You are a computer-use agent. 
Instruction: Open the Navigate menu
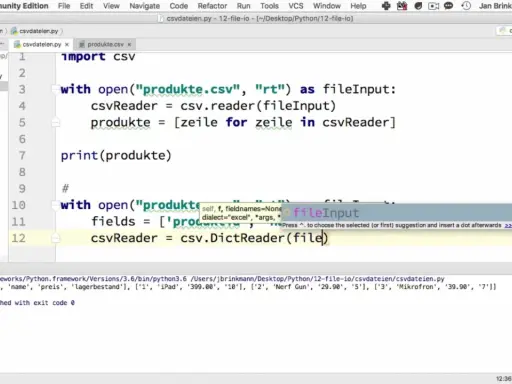(144, 6)
